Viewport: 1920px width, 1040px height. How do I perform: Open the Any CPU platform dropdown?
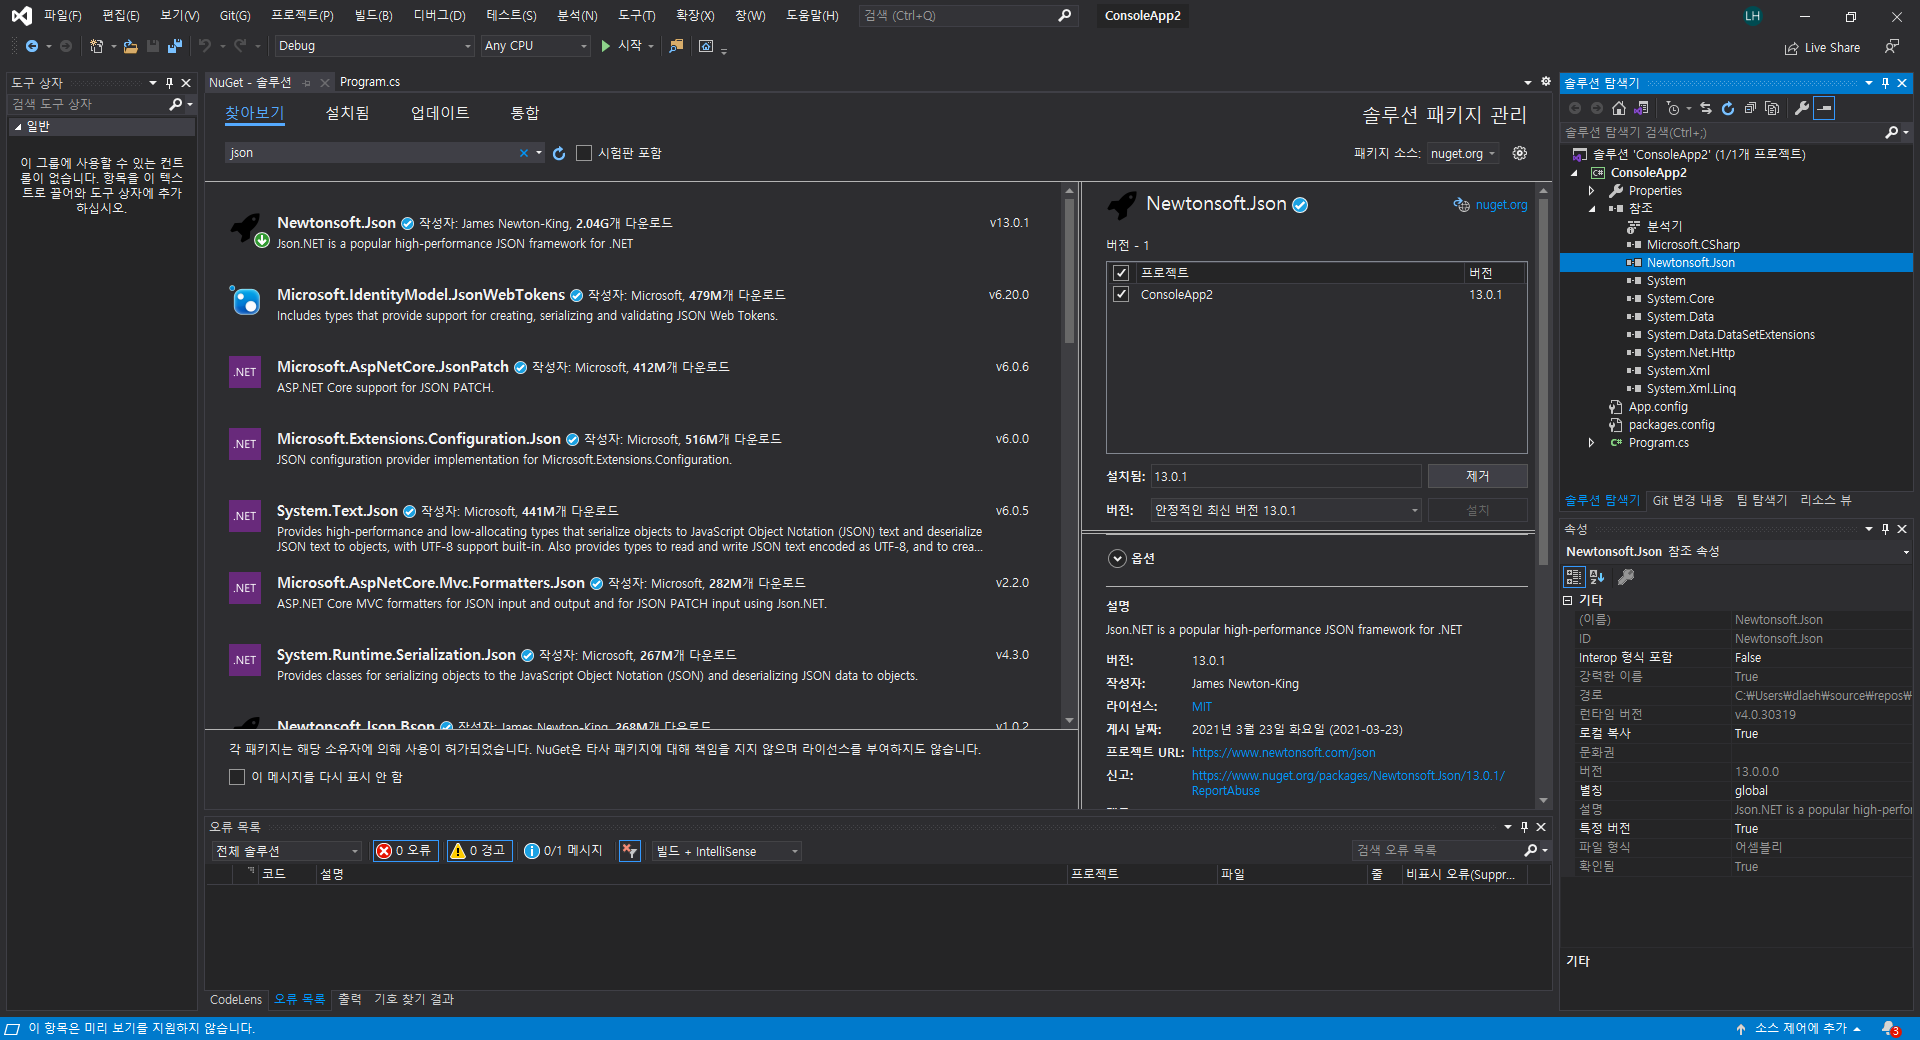(x=536, y=46)
